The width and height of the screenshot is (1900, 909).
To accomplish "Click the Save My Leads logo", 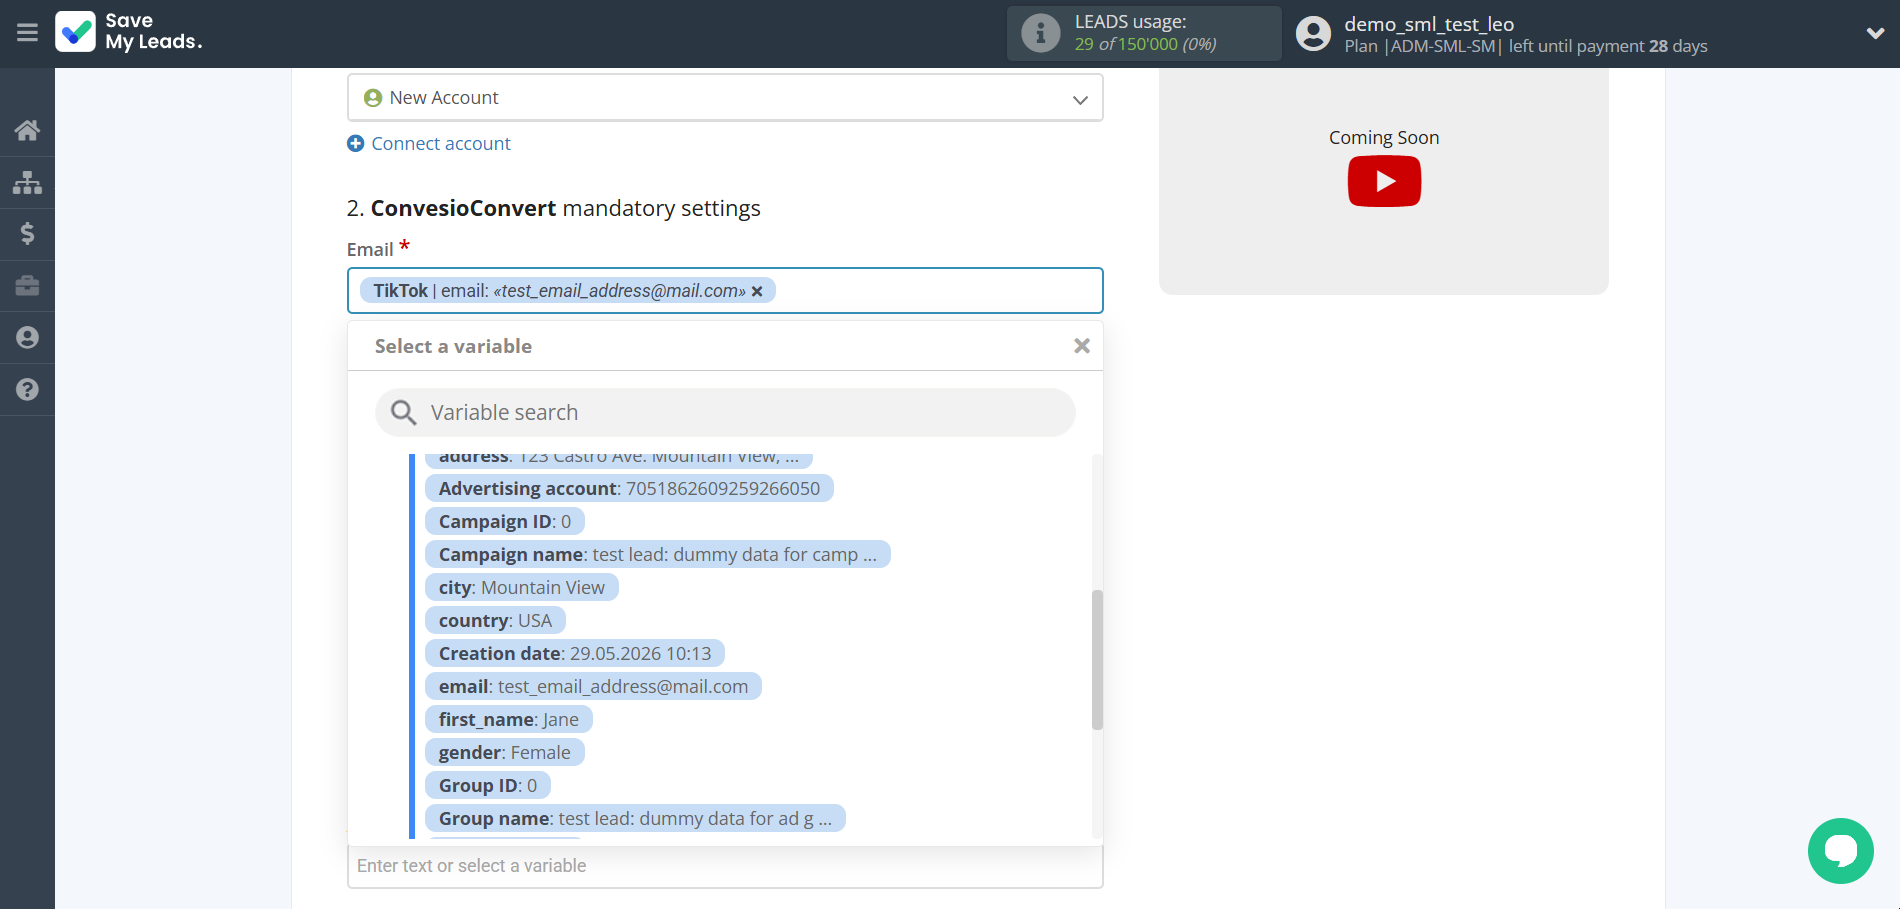I will pyautogui.click(x=129, y=32).
